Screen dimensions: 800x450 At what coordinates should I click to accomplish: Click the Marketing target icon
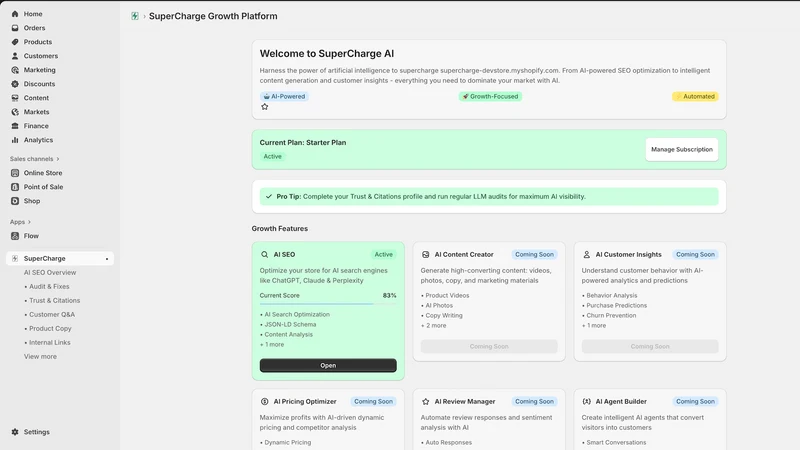pyautogui.click(x=15, y=70)
